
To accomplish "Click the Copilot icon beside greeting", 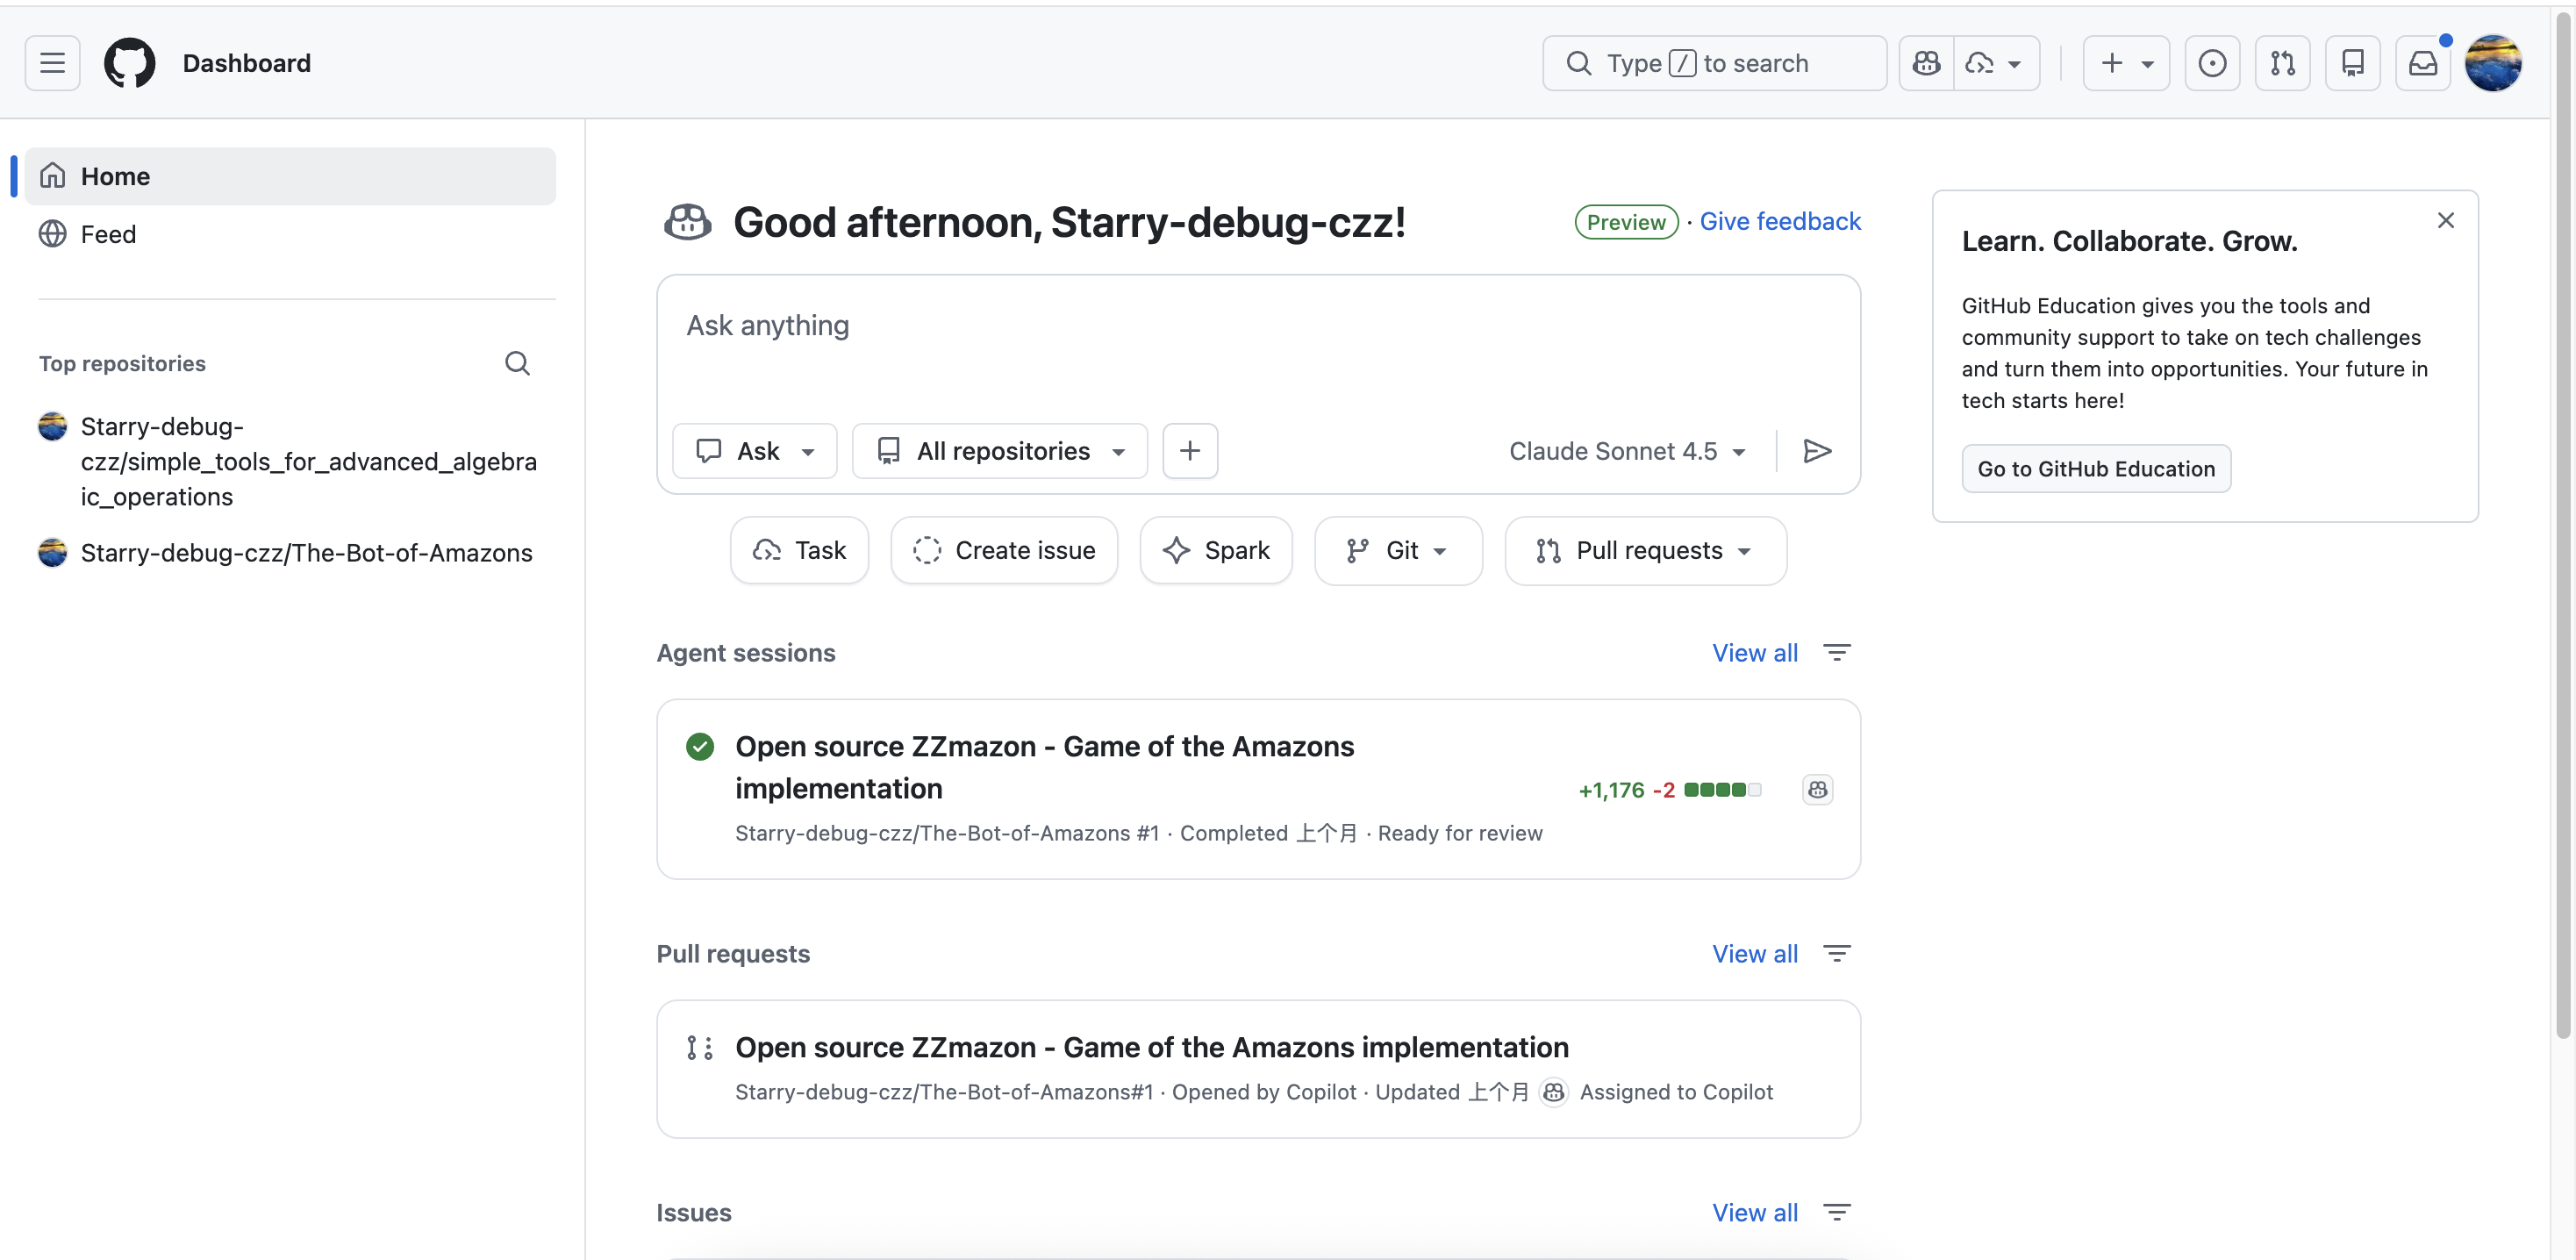I will [688, 222].
